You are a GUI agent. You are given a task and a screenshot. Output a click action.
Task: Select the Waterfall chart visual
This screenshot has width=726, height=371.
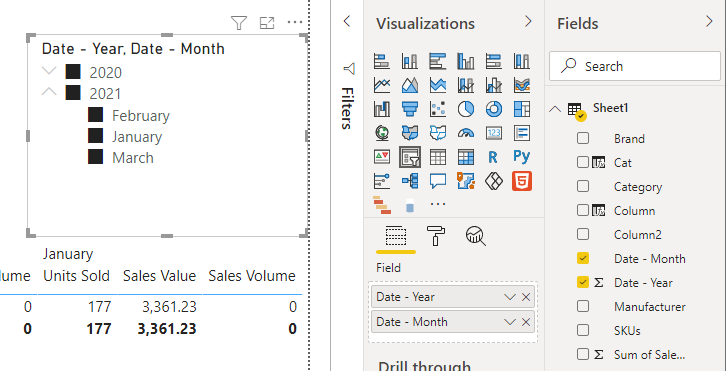[x=382, y=109]
